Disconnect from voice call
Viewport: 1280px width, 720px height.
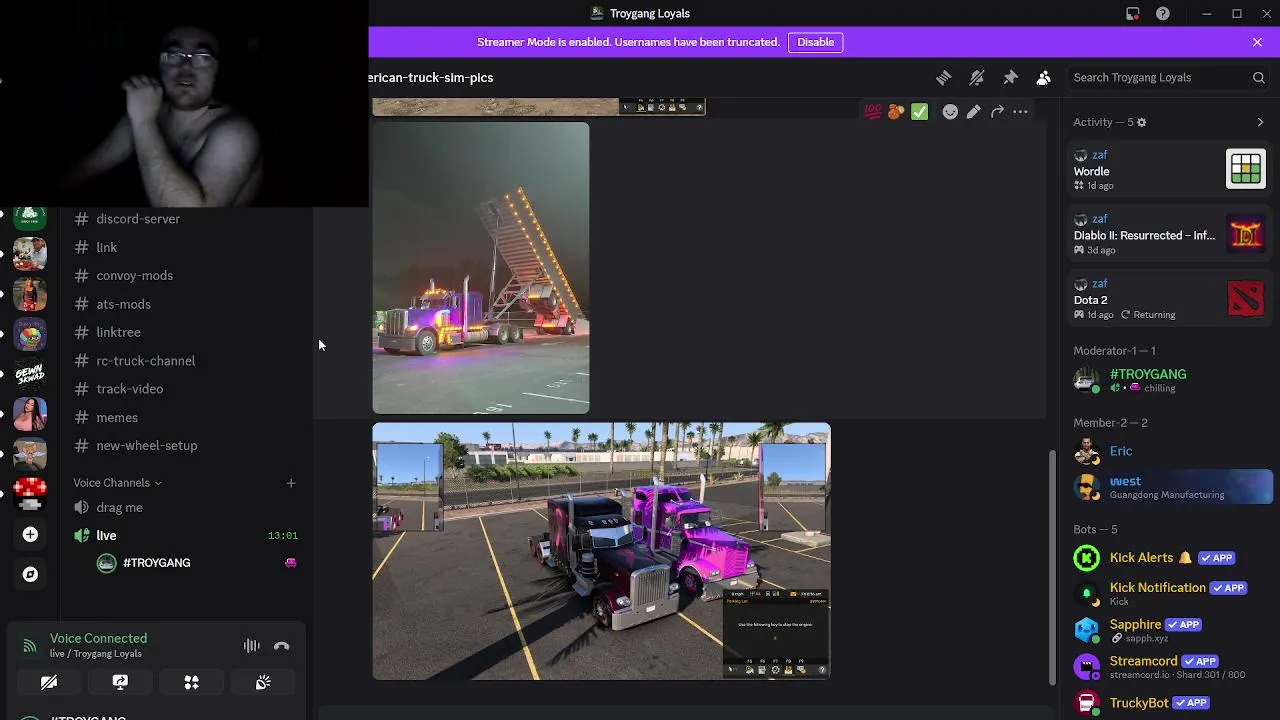pyautogui.click(x=282, y=646)
